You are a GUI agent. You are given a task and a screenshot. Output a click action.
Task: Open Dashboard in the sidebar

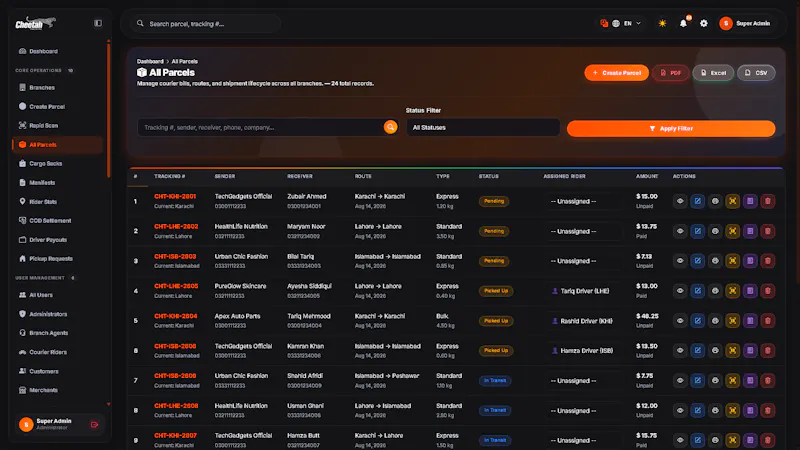pyautogui.click(x=58, y=51)
